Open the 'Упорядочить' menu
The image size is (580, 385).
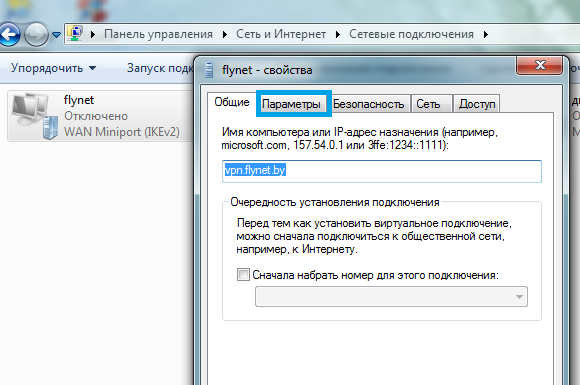click(x=54, y=68)
